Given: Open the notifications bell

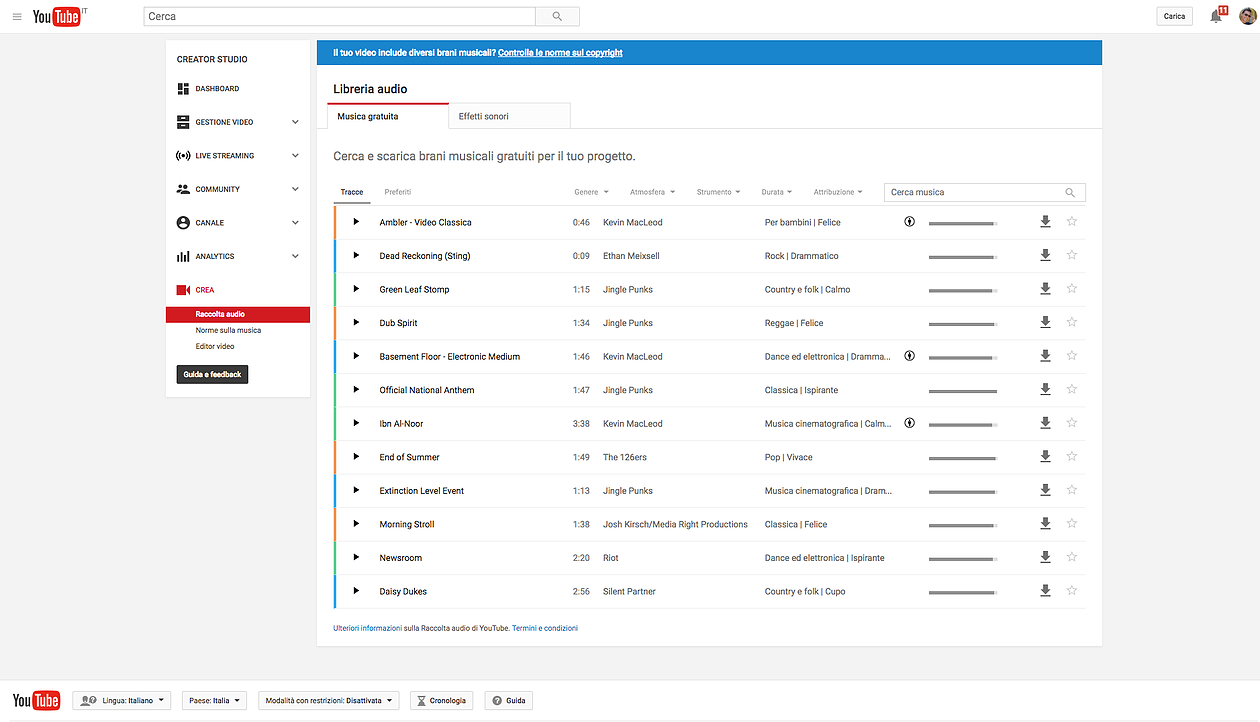Looking at the screenshot, I should (1216, 16).
